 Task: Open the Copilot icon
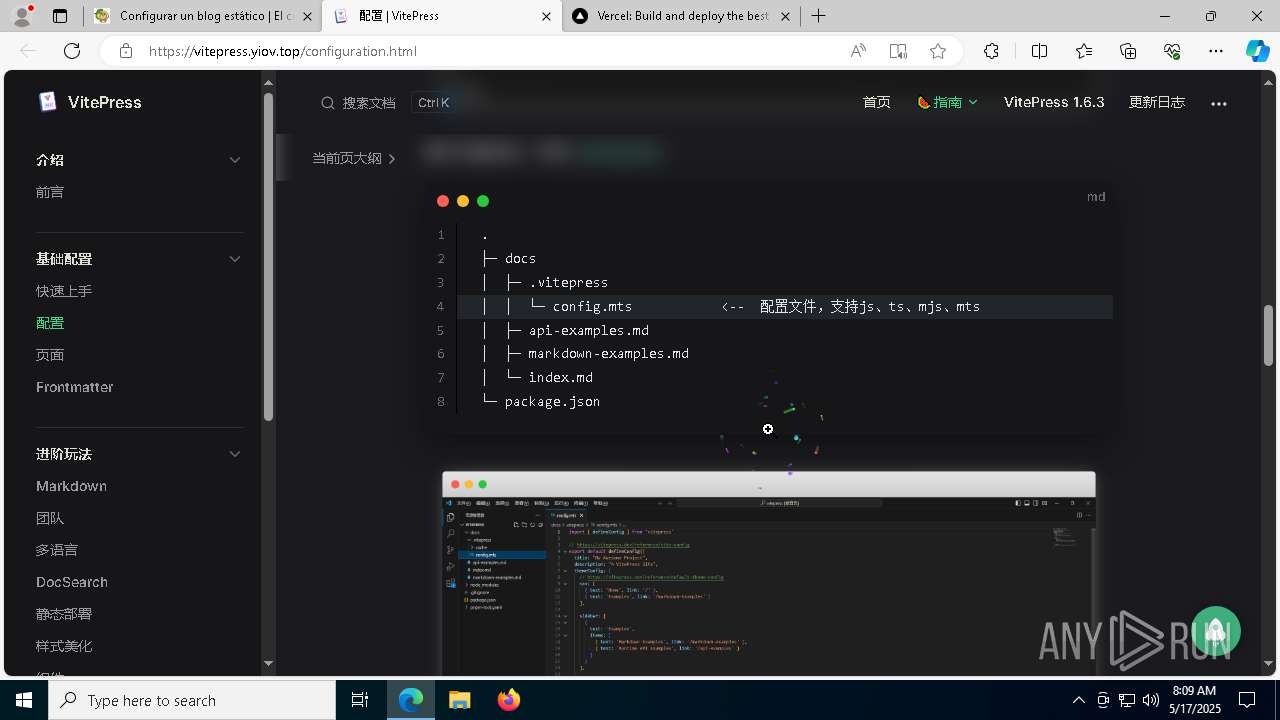coord(1257,51)
